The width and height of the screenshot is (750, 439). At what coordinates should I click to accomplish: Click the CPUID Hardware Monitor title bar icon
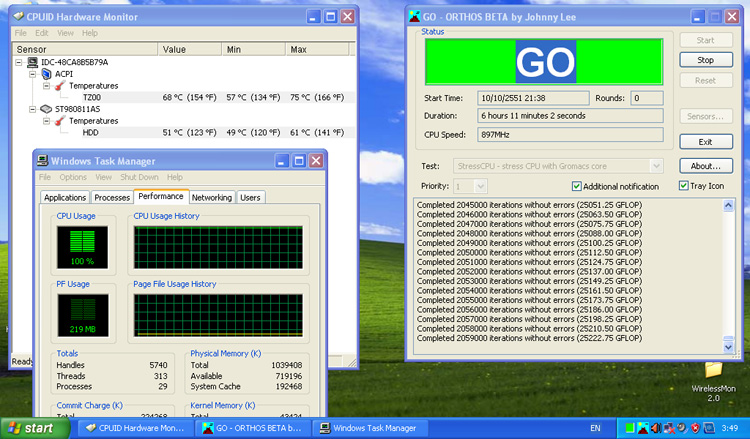click(x=18, y=17)
